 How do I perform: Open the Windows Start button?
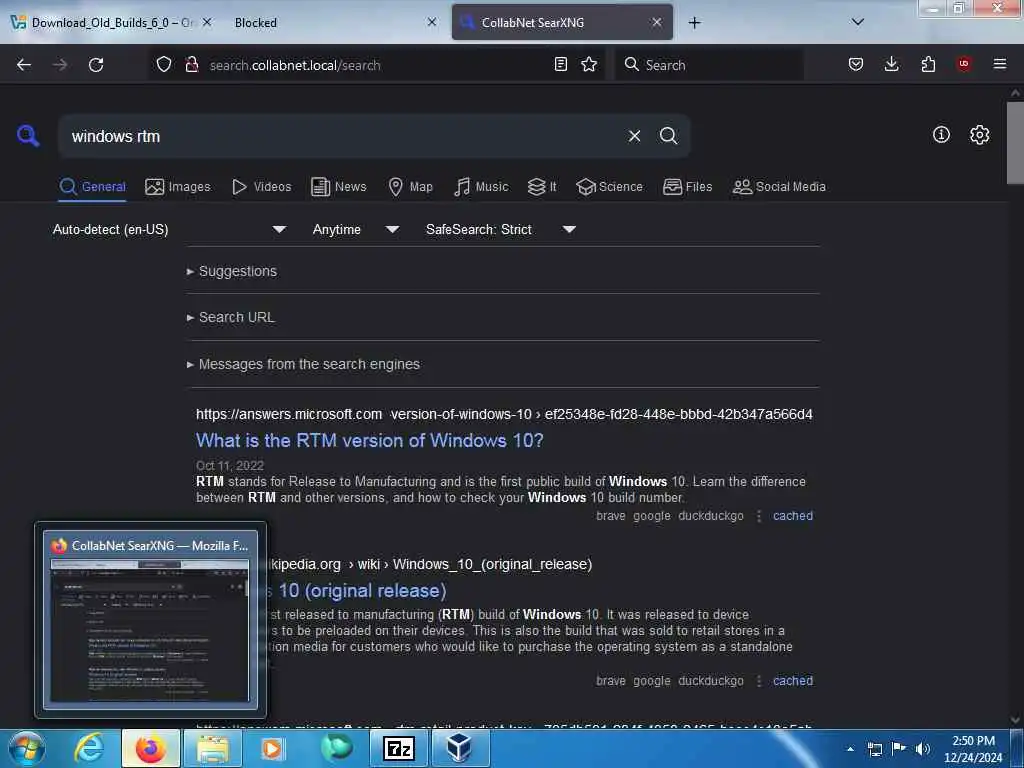(26, 748)
